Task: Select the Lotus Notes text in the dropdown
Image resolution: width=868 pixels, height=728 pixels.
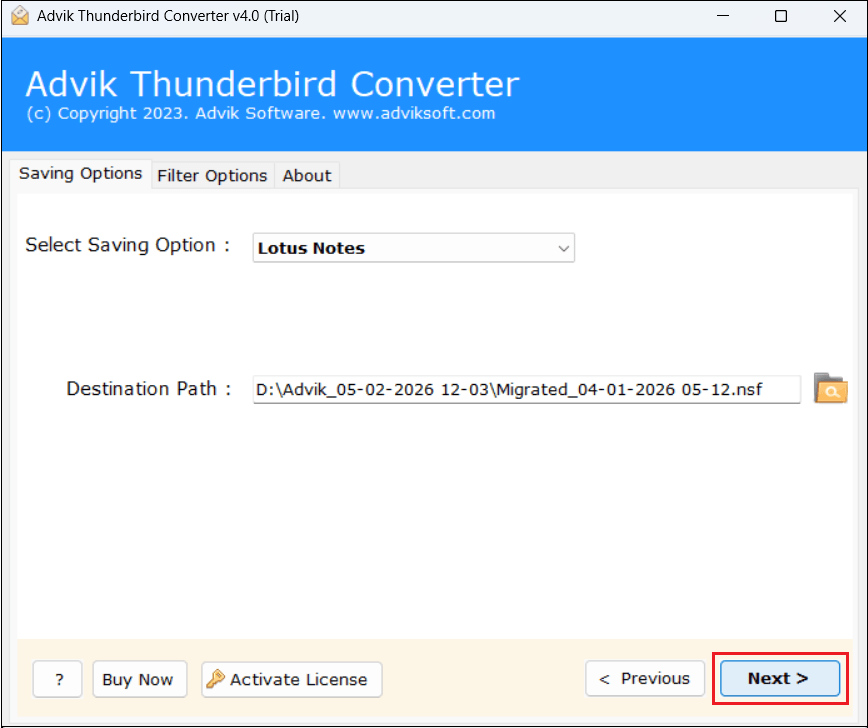Action: (x=311, y=247)
